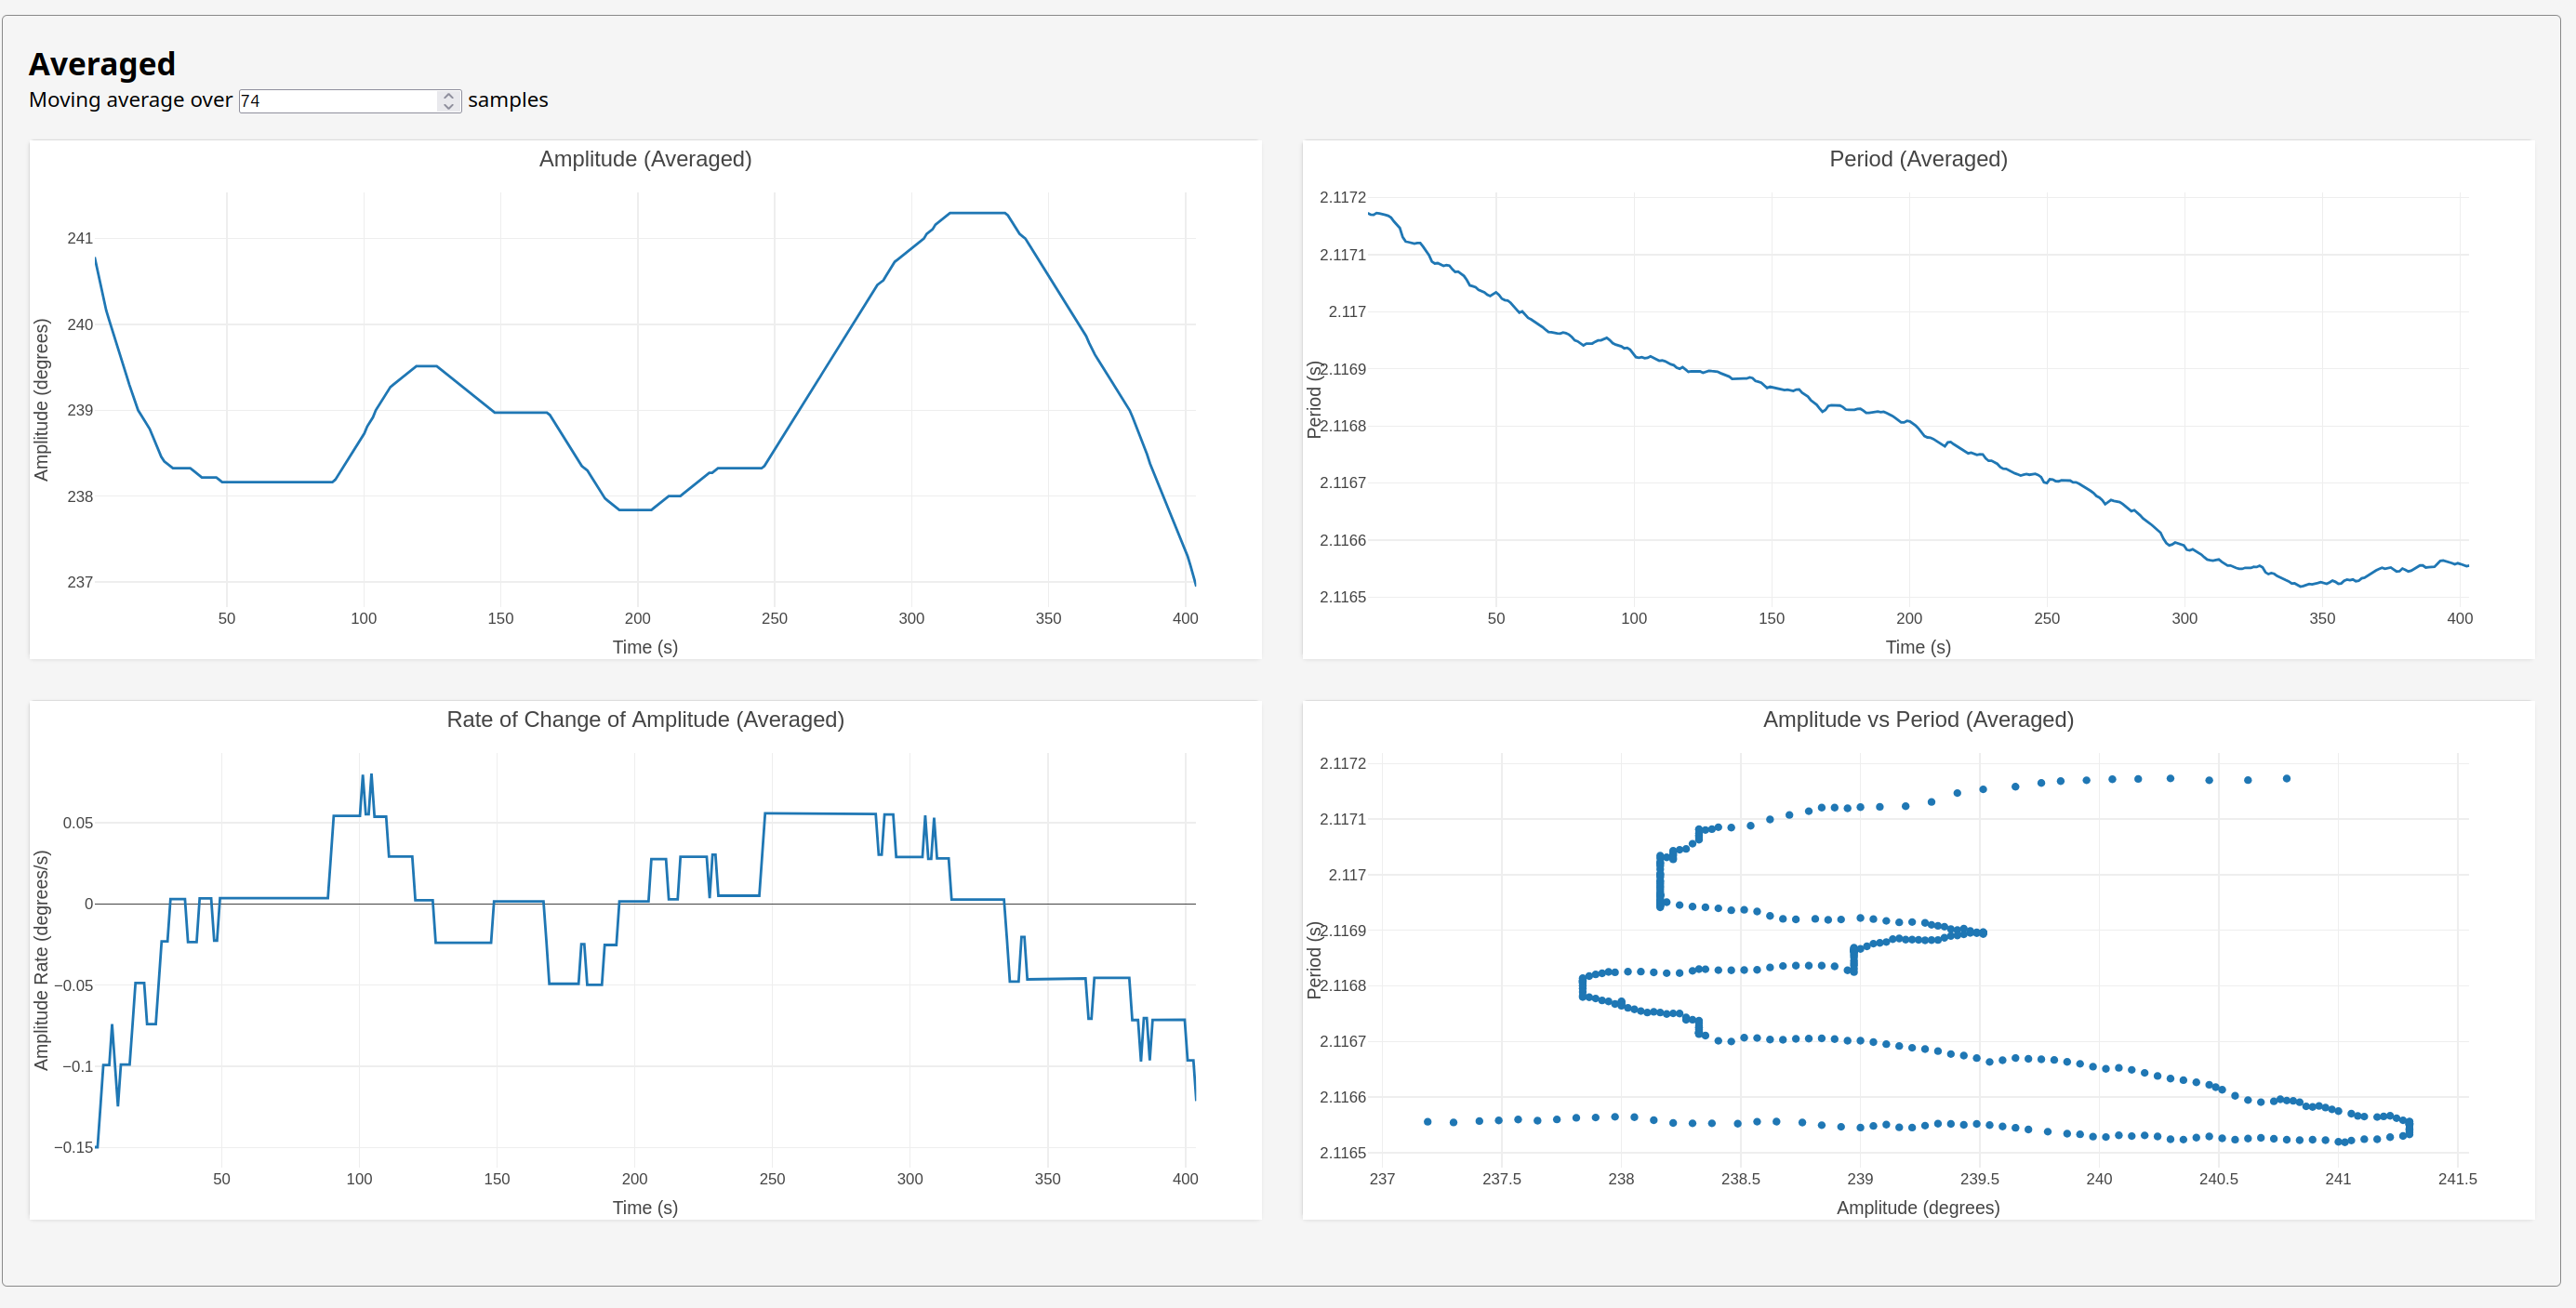Click the Amplitude (Averaged) chart title
The image size is (2576, 1308).
point(645,159)
